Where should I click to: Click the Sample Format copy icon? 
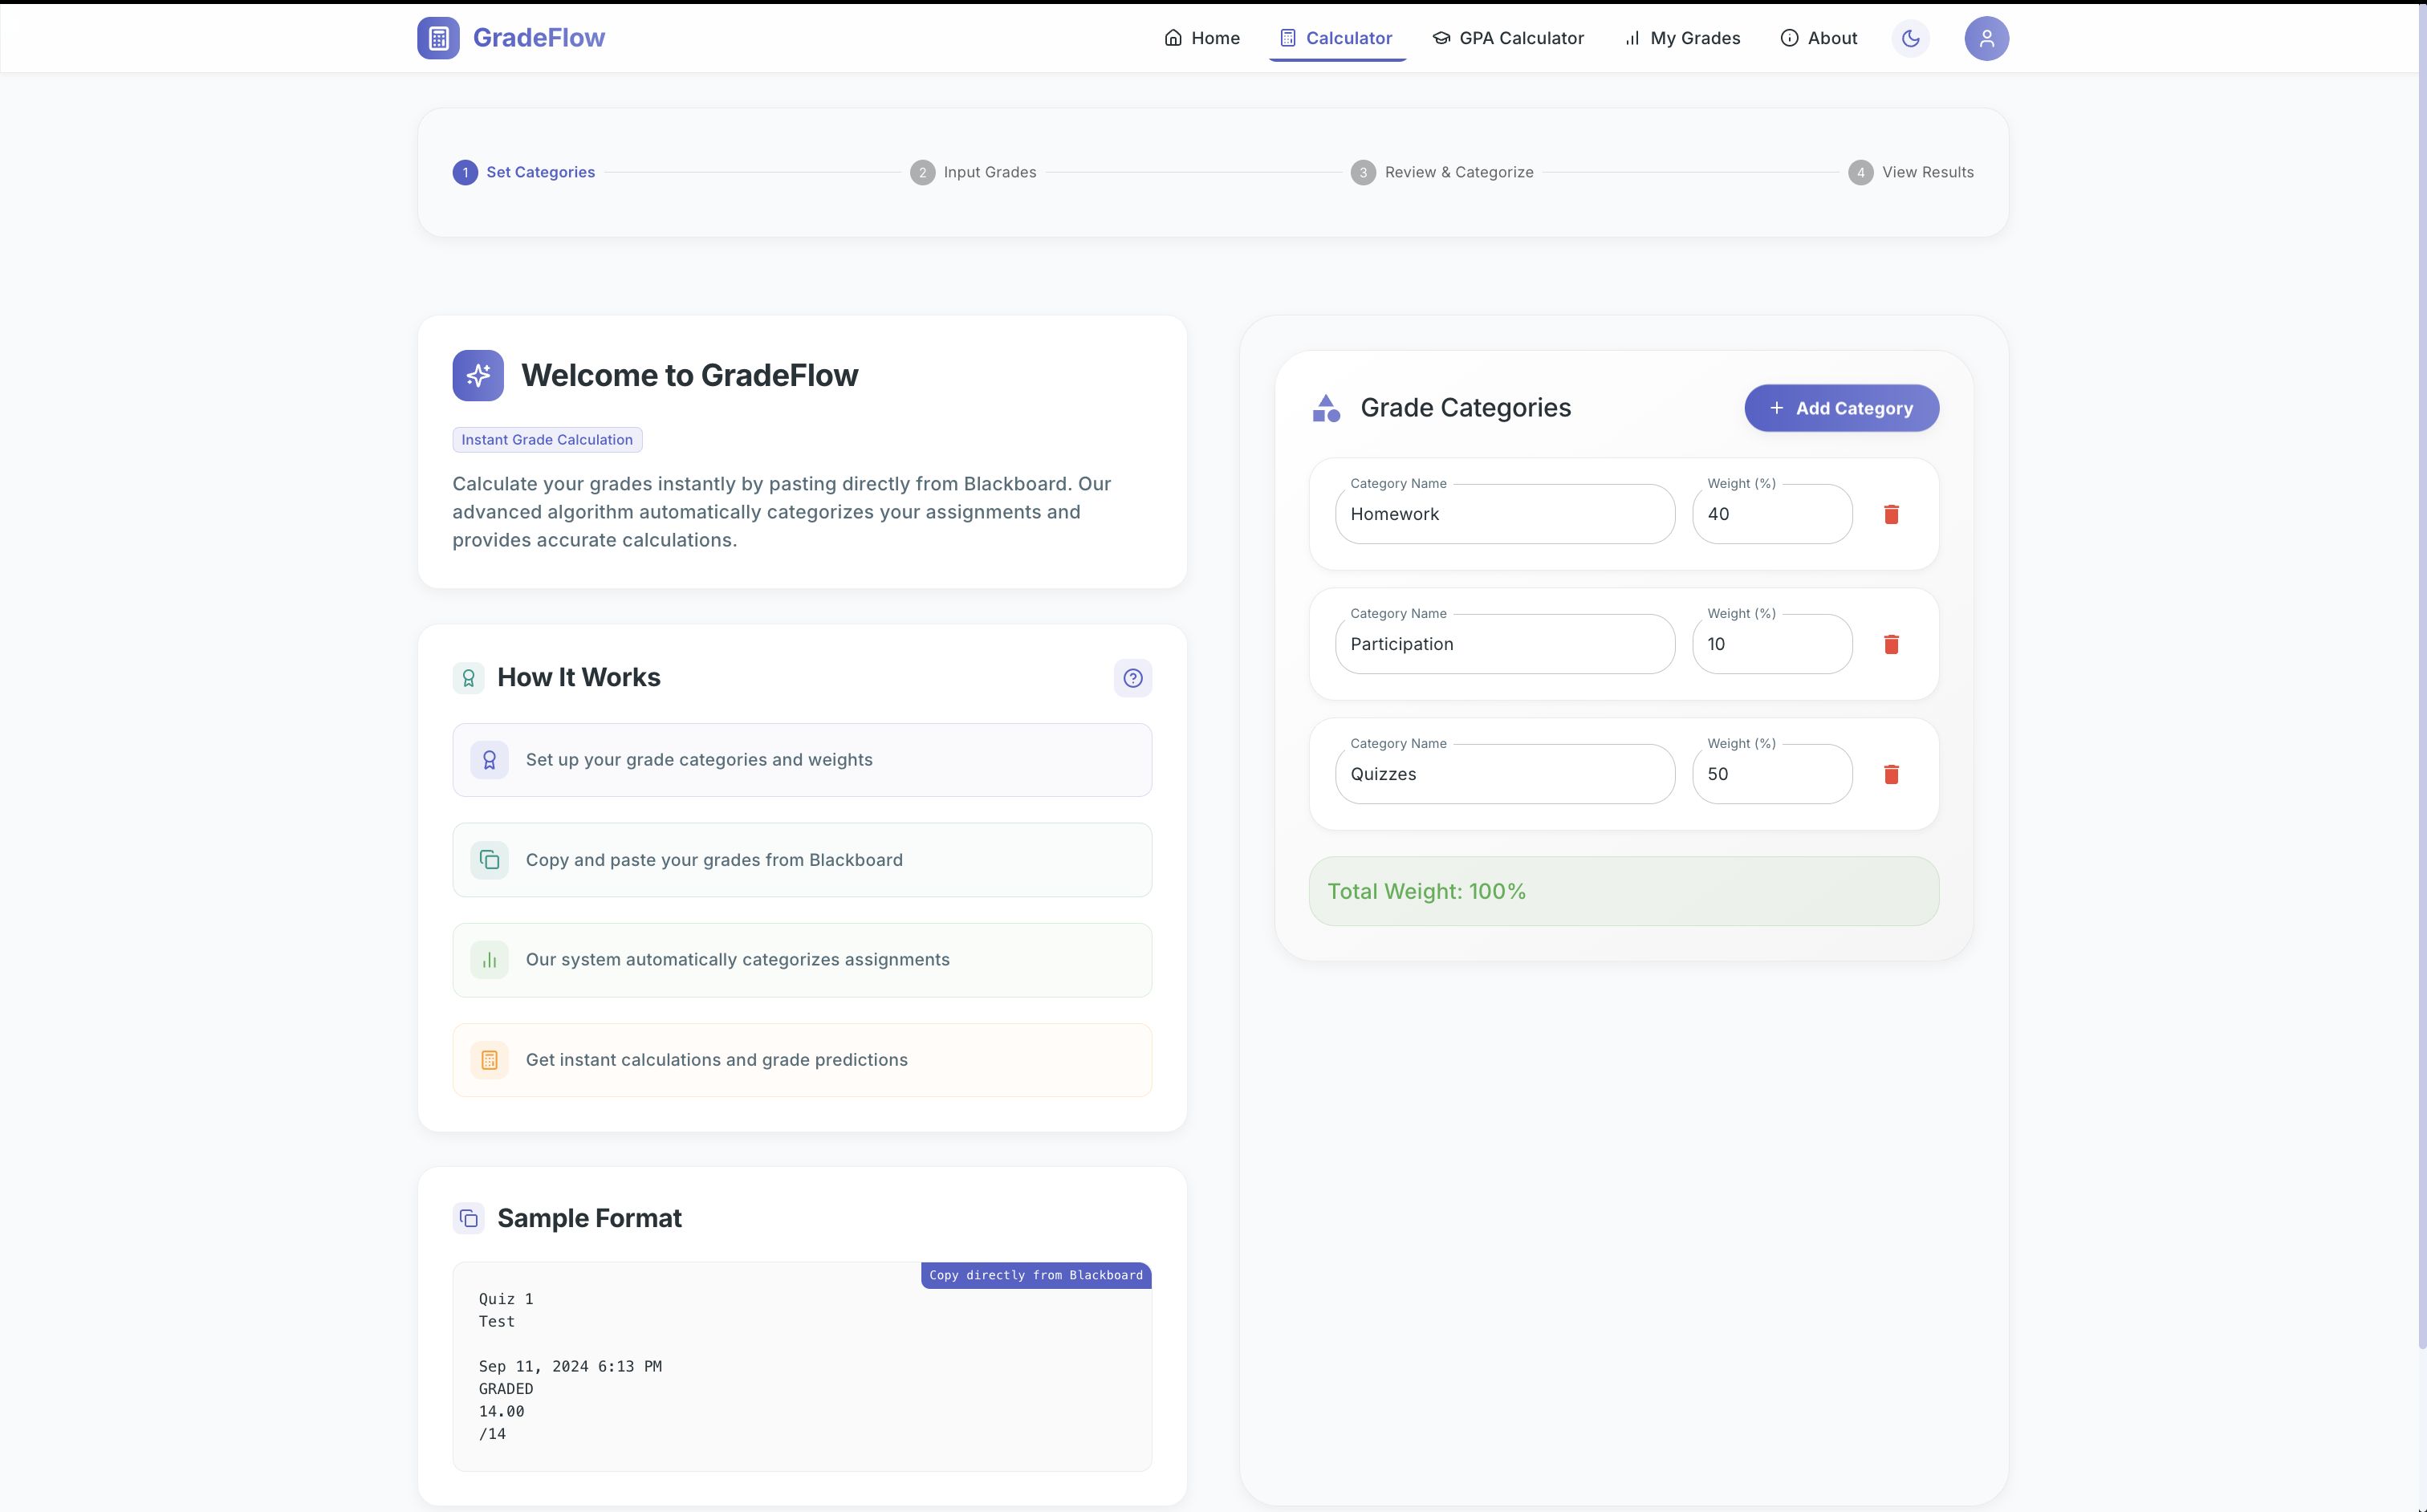point(468,1218)
